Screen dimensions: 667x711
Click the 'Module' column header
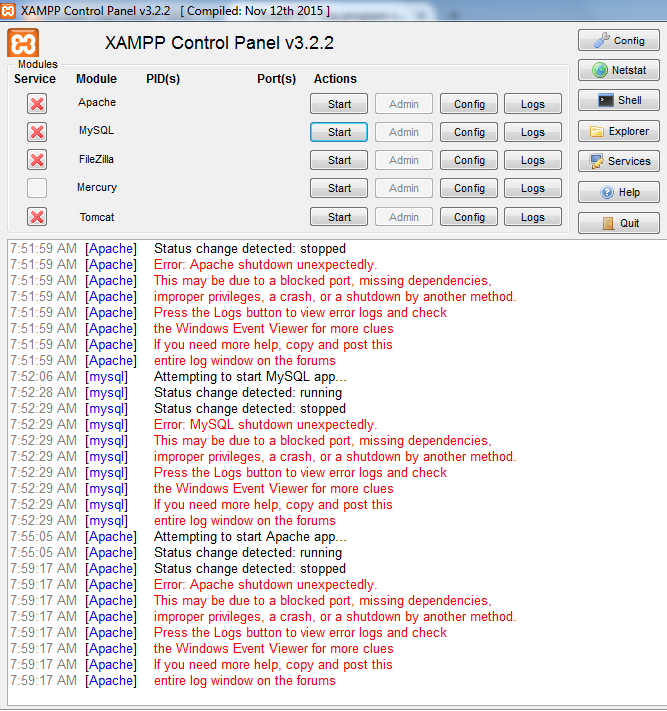click(97, 79)
